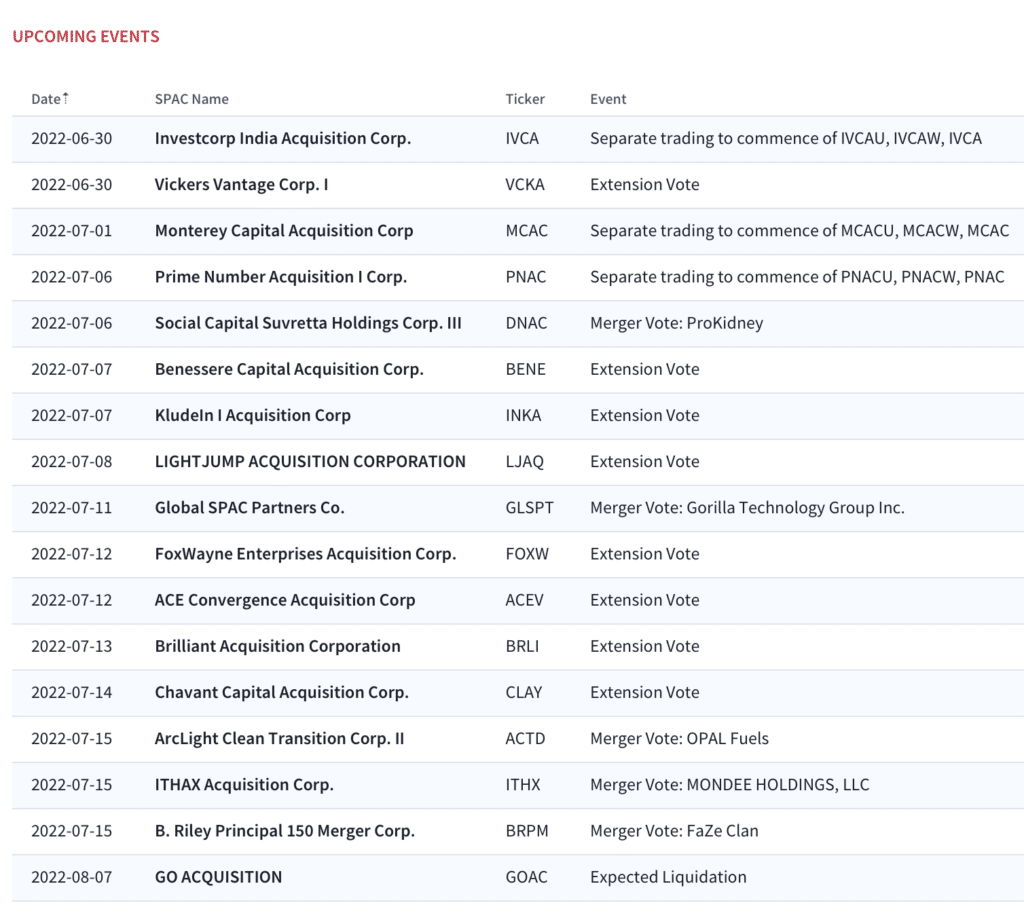
Task: Sort by the SPAC Name column header
Action: pyautogui.click(x=191, y=99)
